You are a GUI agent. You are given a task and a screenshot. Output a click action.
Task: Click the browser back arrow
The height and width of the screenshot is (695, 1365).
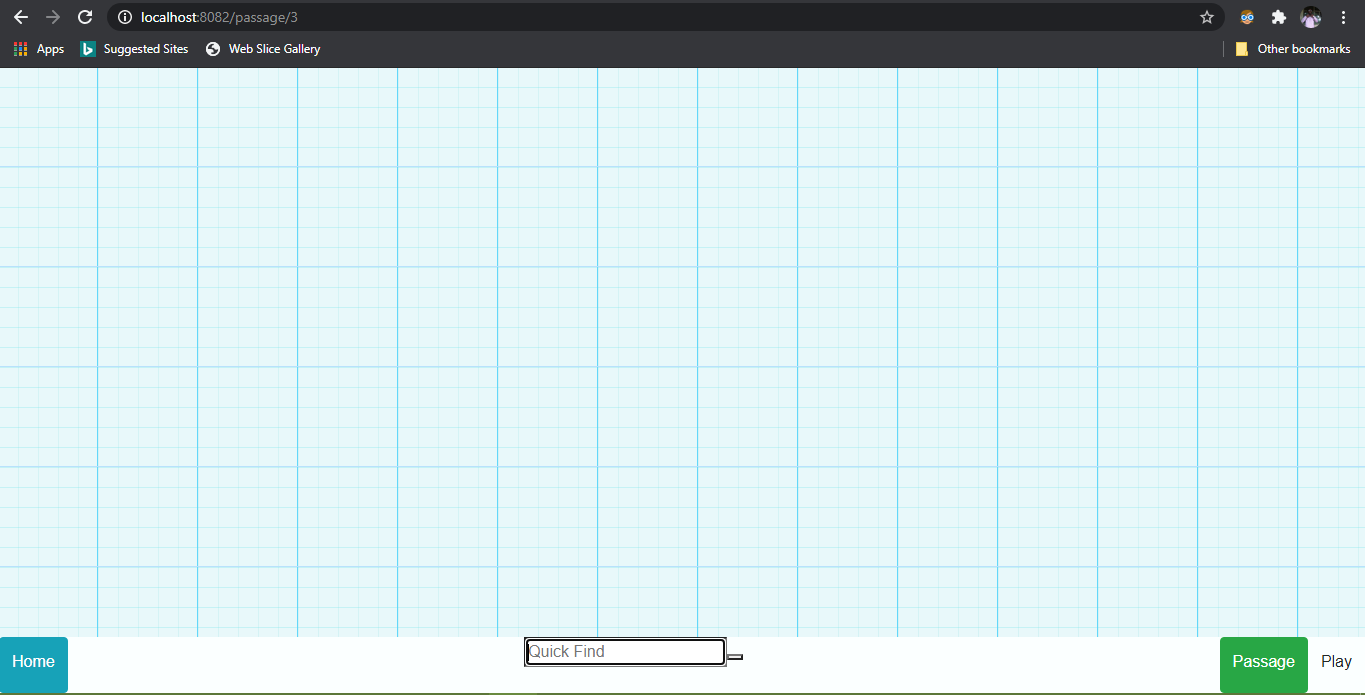[21, 17]
